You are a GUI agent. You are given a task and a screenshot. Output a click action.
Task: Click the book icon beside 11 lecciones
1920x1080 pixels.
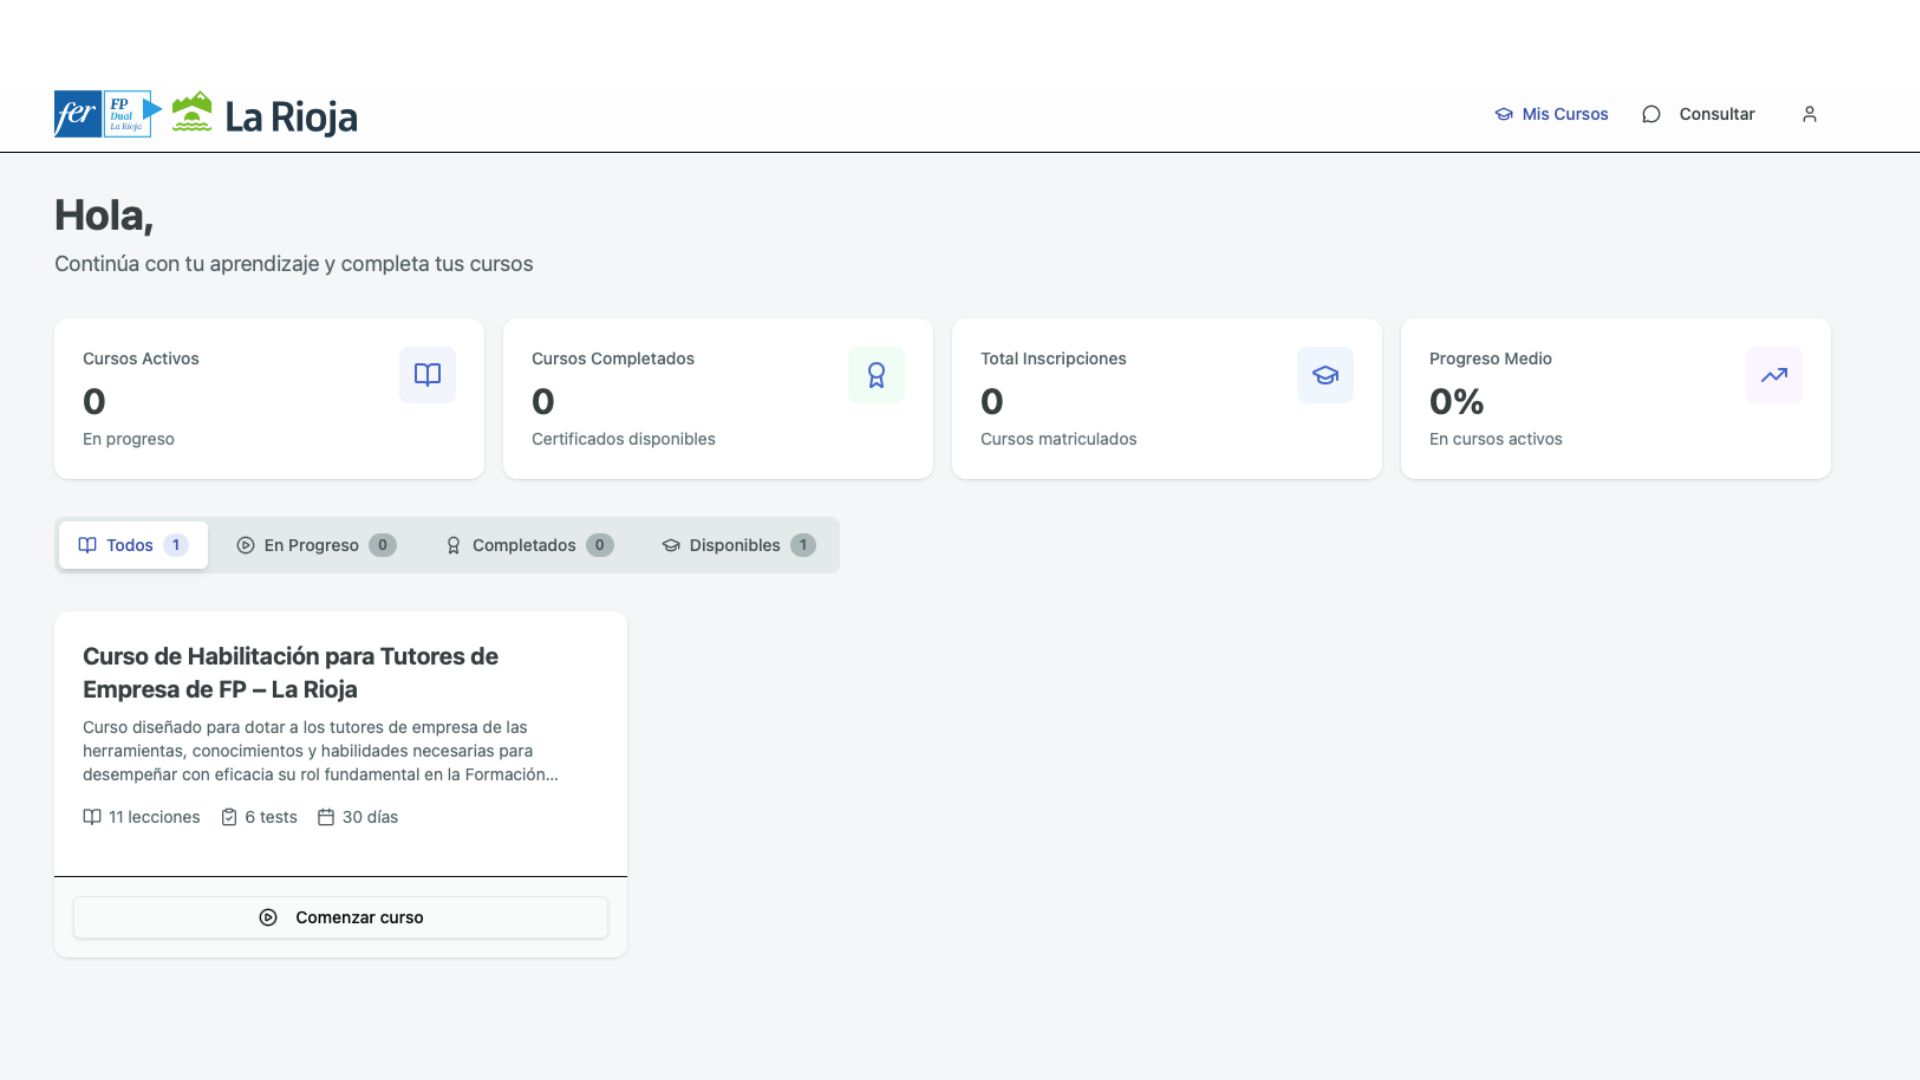[92, 817]
